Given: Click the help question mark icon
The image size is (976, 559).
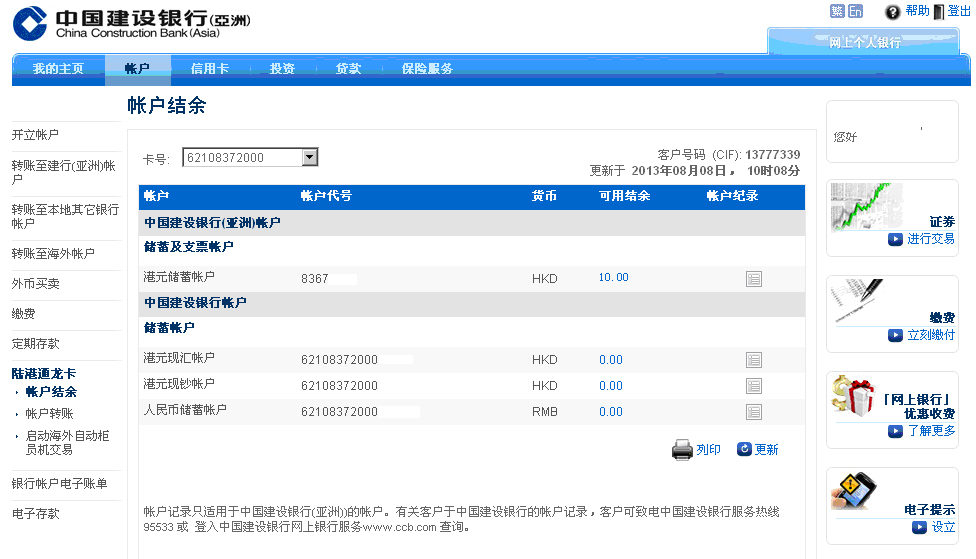Looking at the screenshot, I should pyautogui.click(x=893, y=12).
